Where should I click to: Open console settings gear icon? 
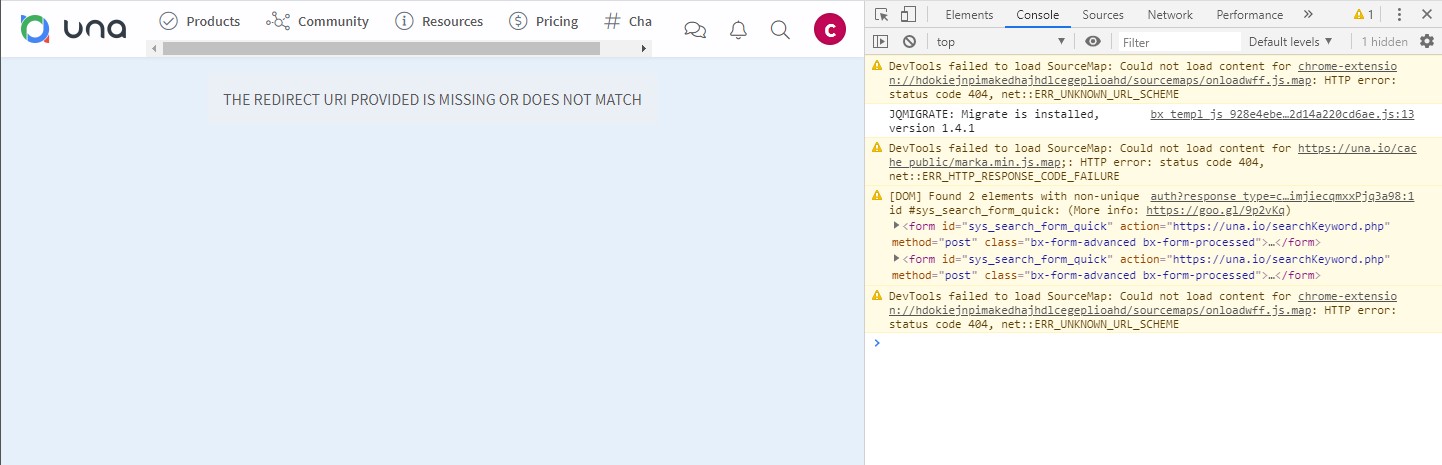[x=1427, y=42]
